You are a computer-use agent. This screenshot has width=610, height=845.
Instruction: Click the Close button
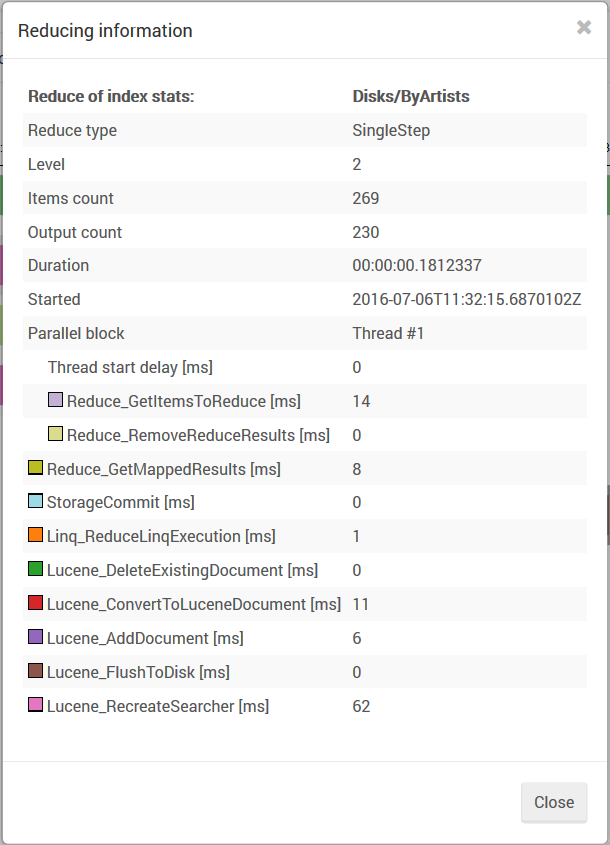pos(554,802)
